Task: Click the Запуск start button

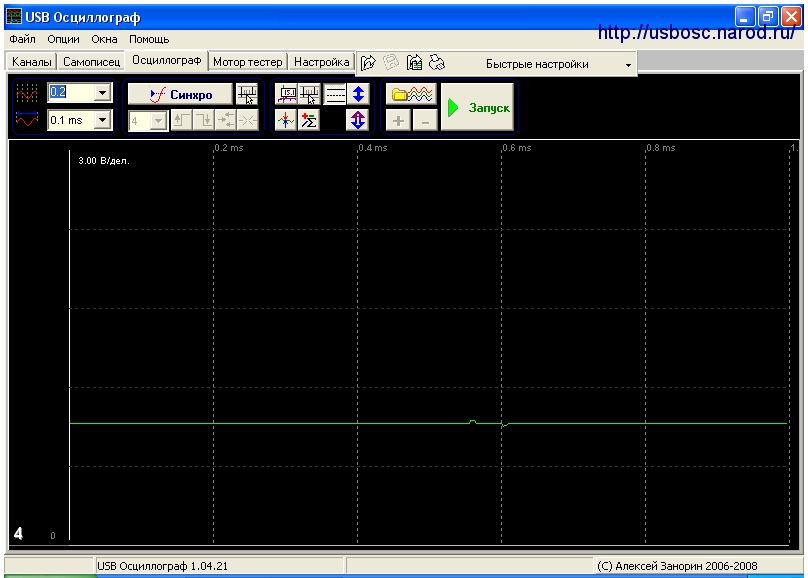Action: pyautogui.click(x=477, y=107)
